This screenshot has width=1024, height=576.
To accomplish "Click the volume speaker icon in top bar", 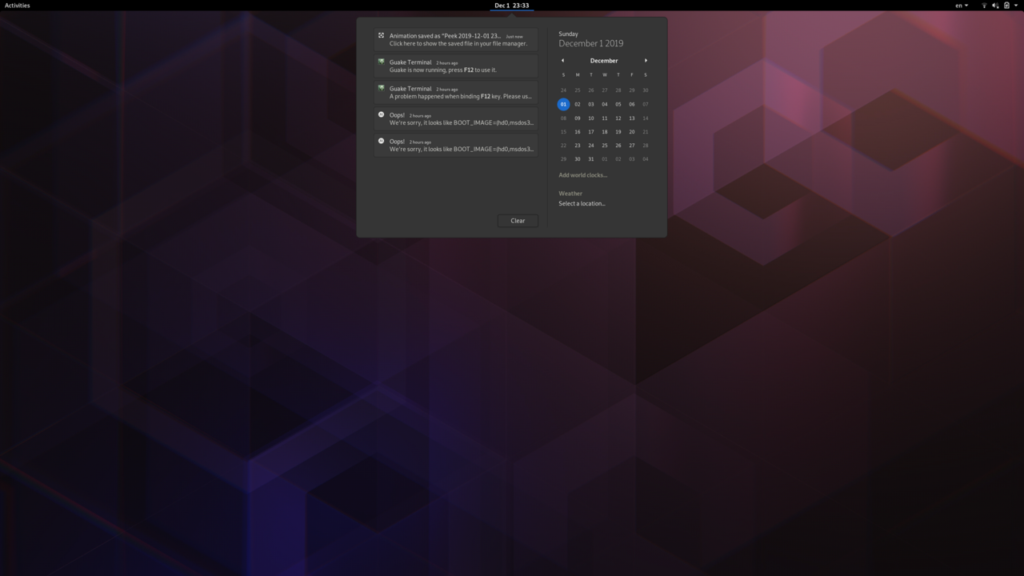I will (x=995, y=5).
